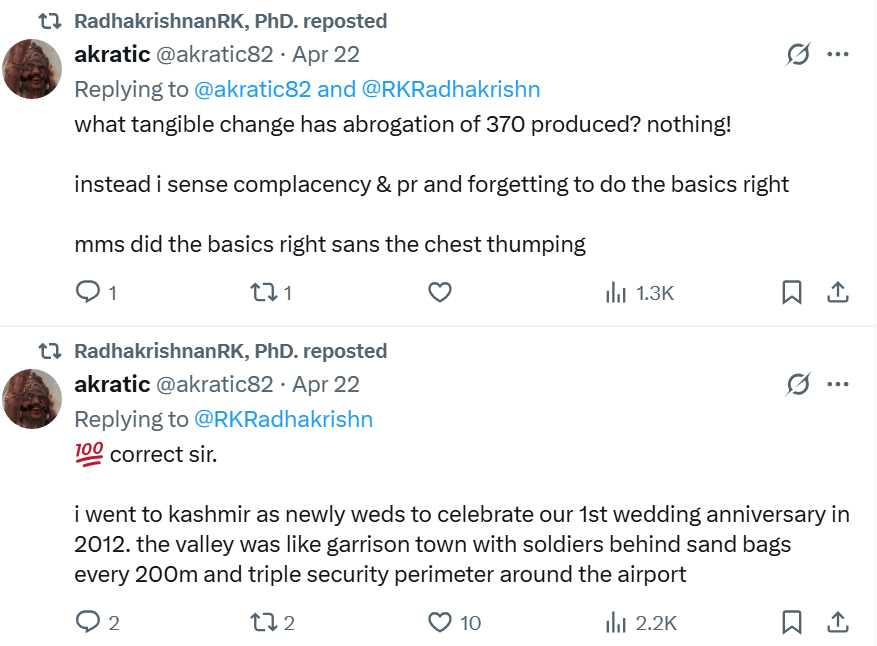The height and width of the screenshot is (646, 877).
Task: Open Grok icon on second post
Action: click(x=797, y=384)
